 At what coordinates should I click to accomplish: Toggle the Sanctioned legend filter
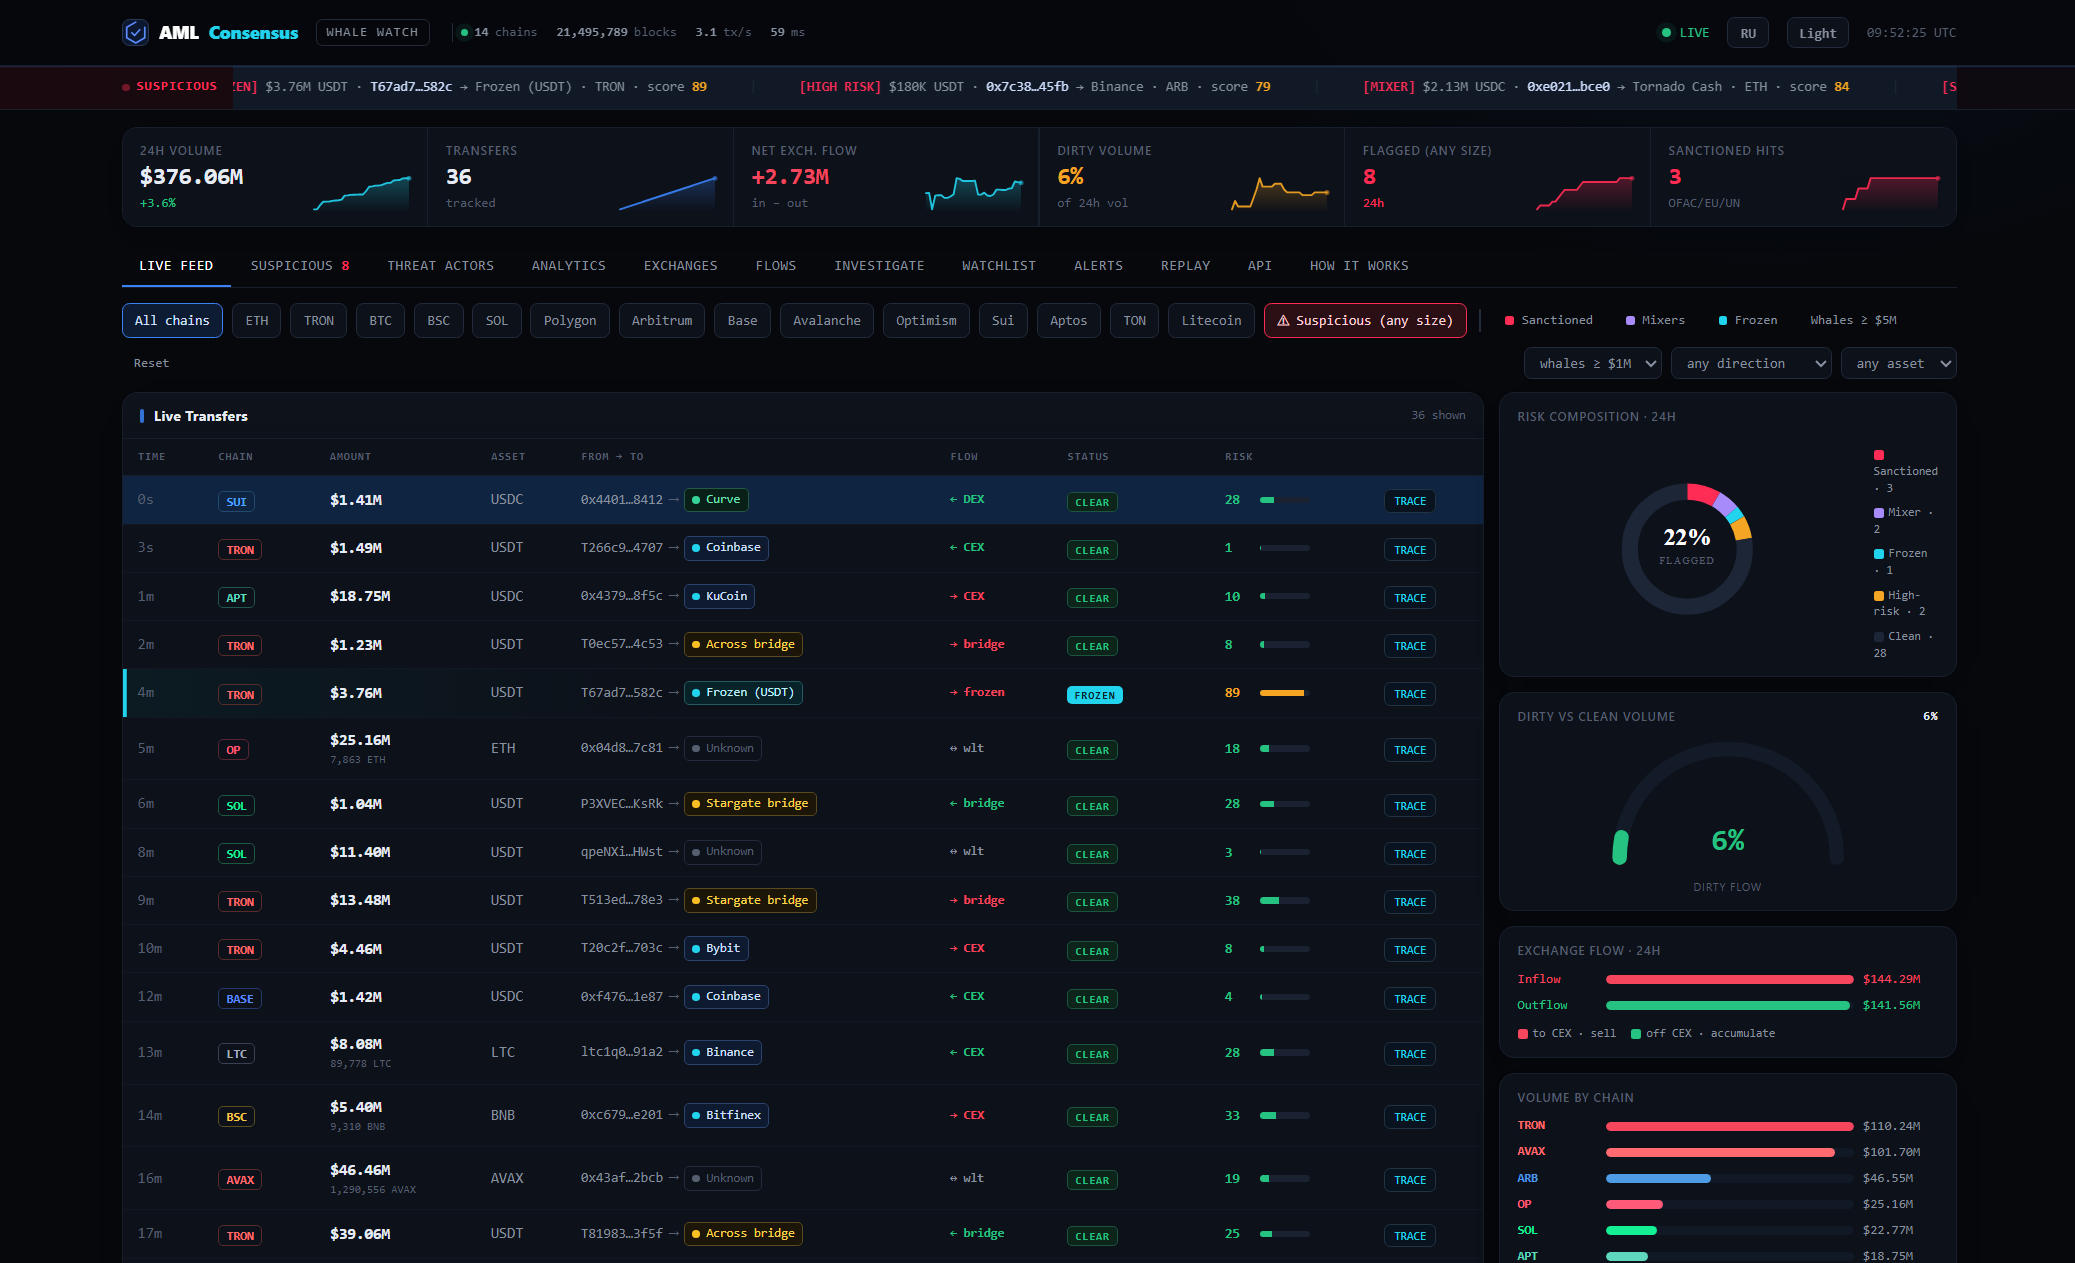tap(1549, 320)
